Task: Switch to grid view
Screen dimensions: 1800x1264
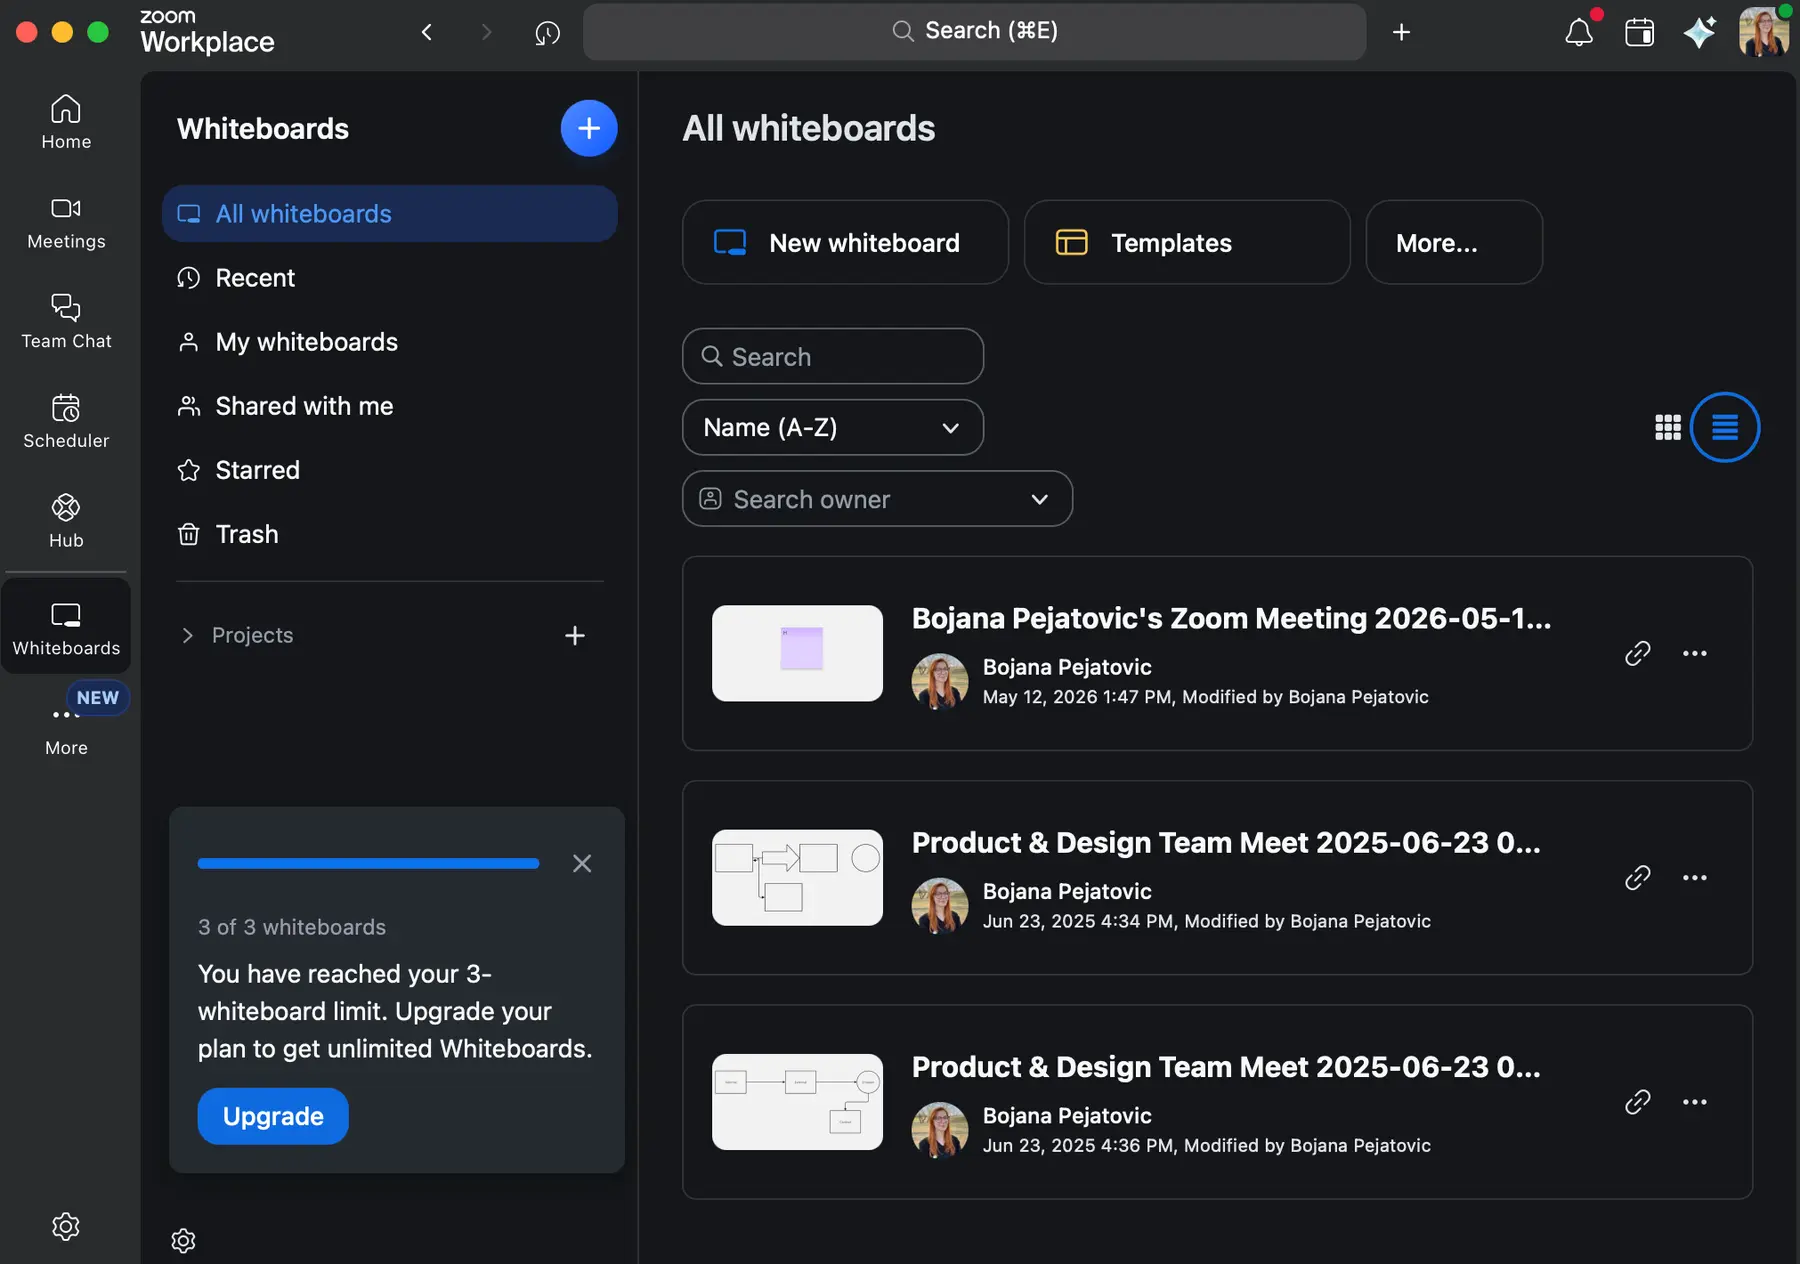Action: 1668,427
